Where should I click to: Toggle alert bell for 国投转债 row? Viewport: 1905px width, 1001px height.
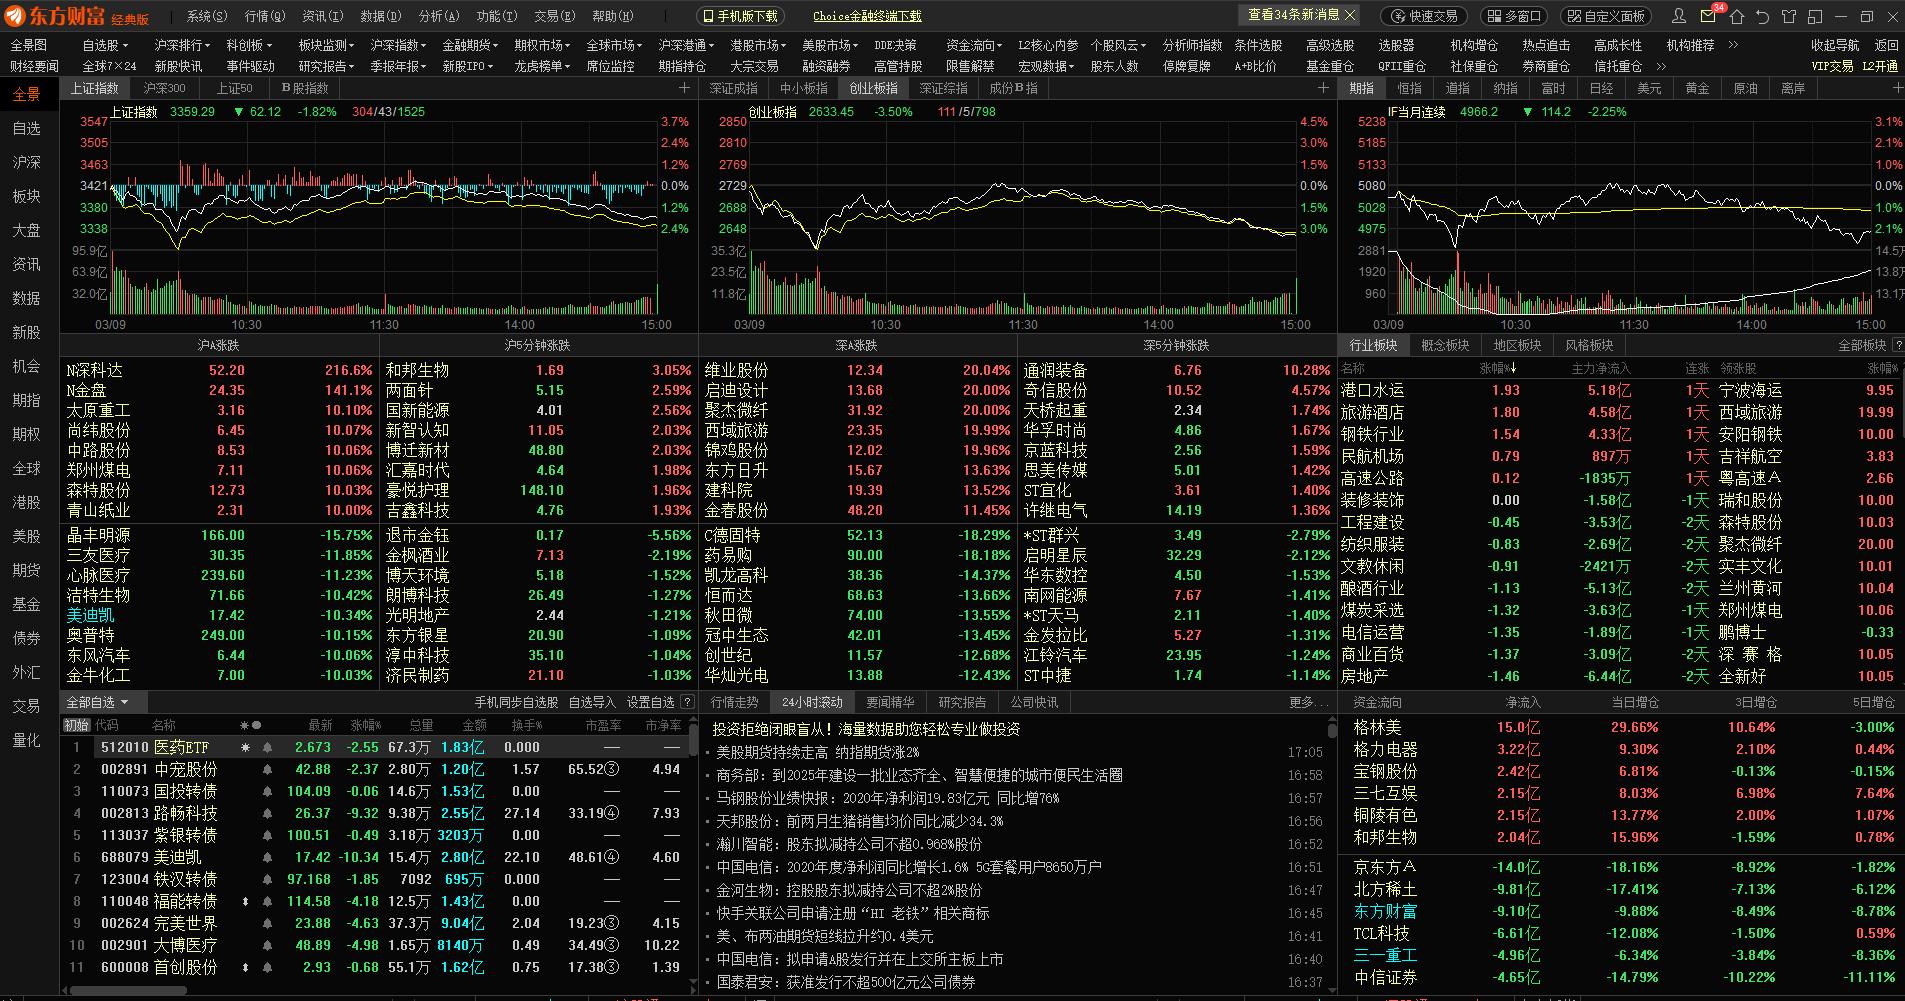267,791
